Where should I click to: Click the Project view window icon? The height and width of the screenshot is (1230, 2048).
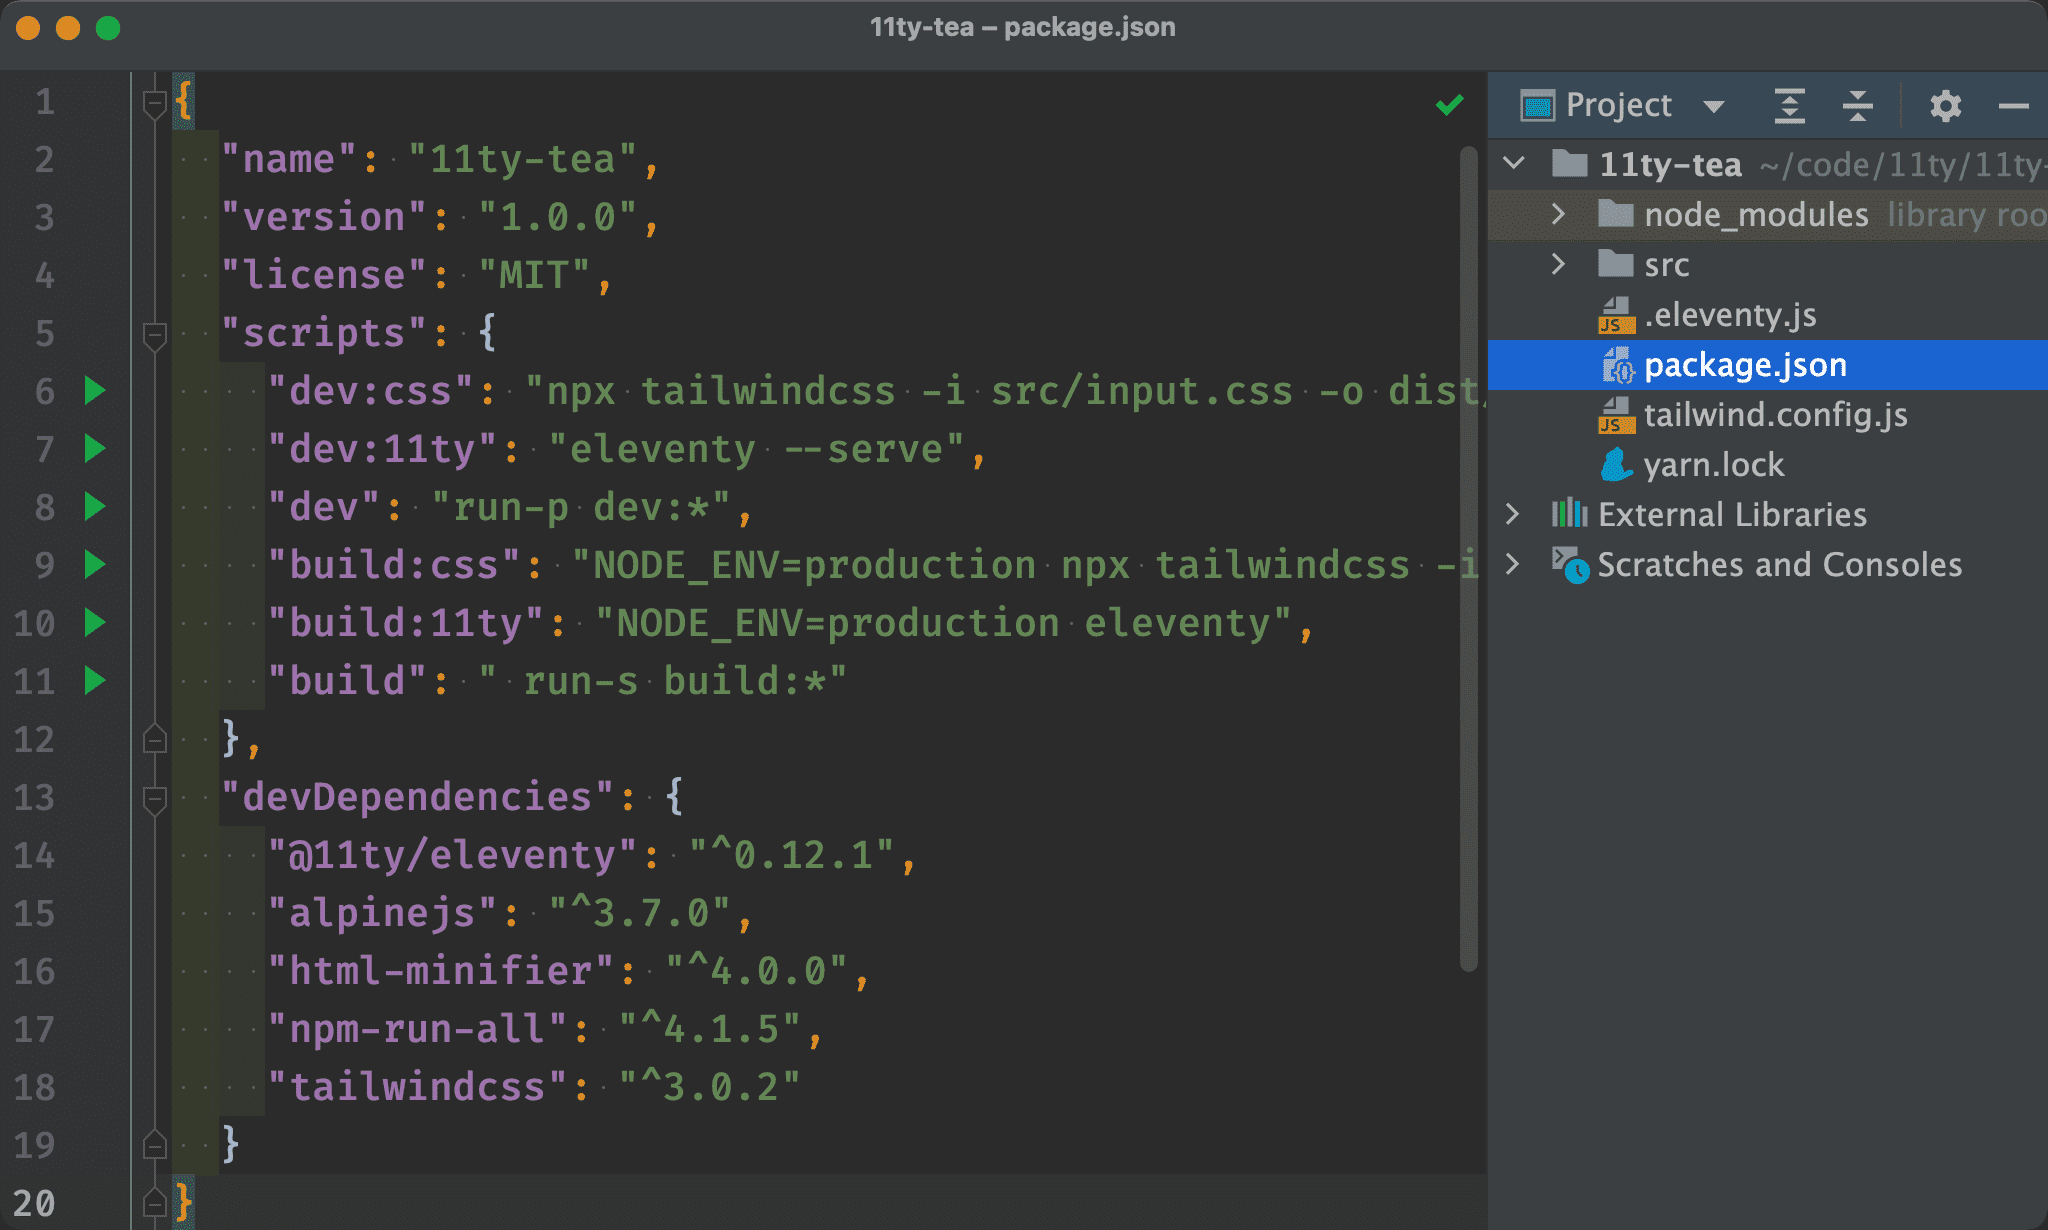(1537, 105)
